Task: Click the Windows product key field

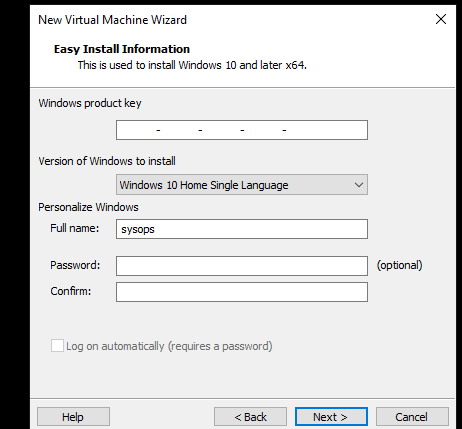Action: (242, 130)
